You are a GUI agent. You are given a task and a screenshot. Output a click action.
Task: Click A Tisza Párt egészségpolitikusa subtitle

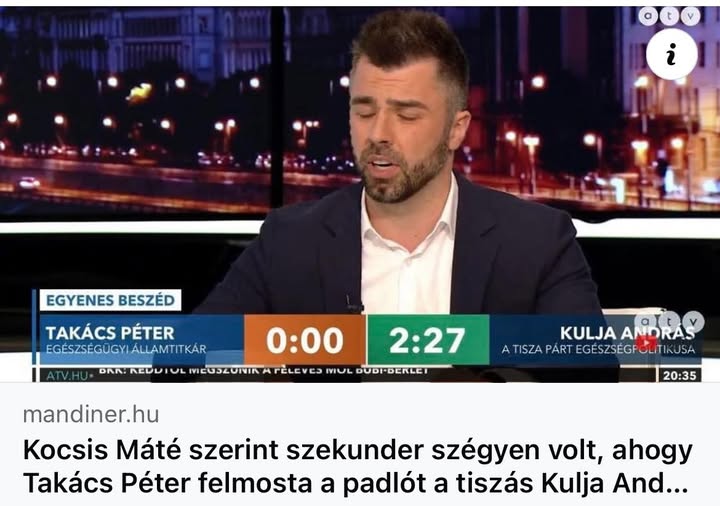598,349
